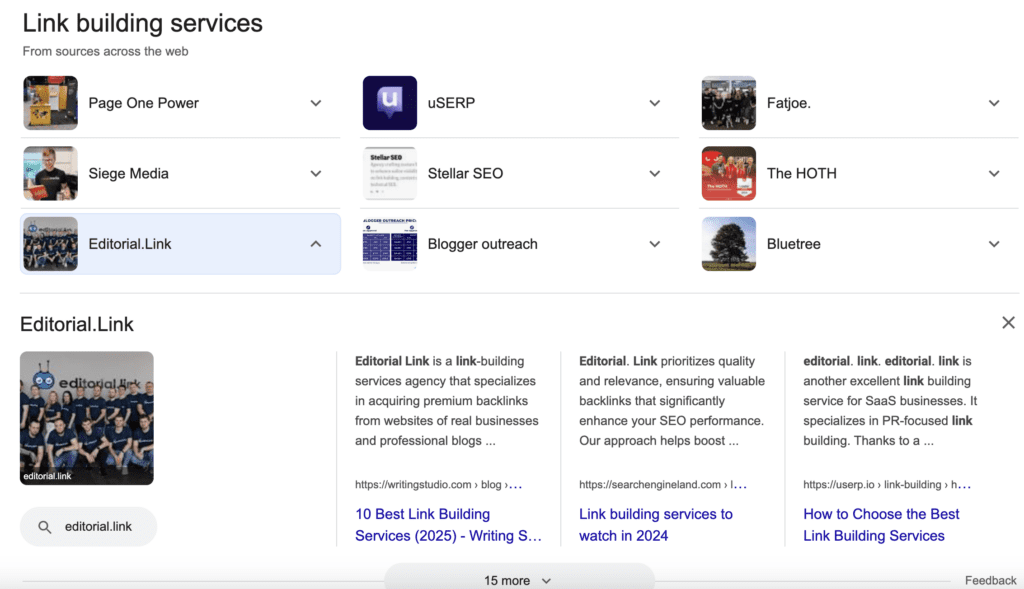Open "How to Choose the Best Link Building Services"
This screenshot has height=589, width=1024.
point(881,525)
